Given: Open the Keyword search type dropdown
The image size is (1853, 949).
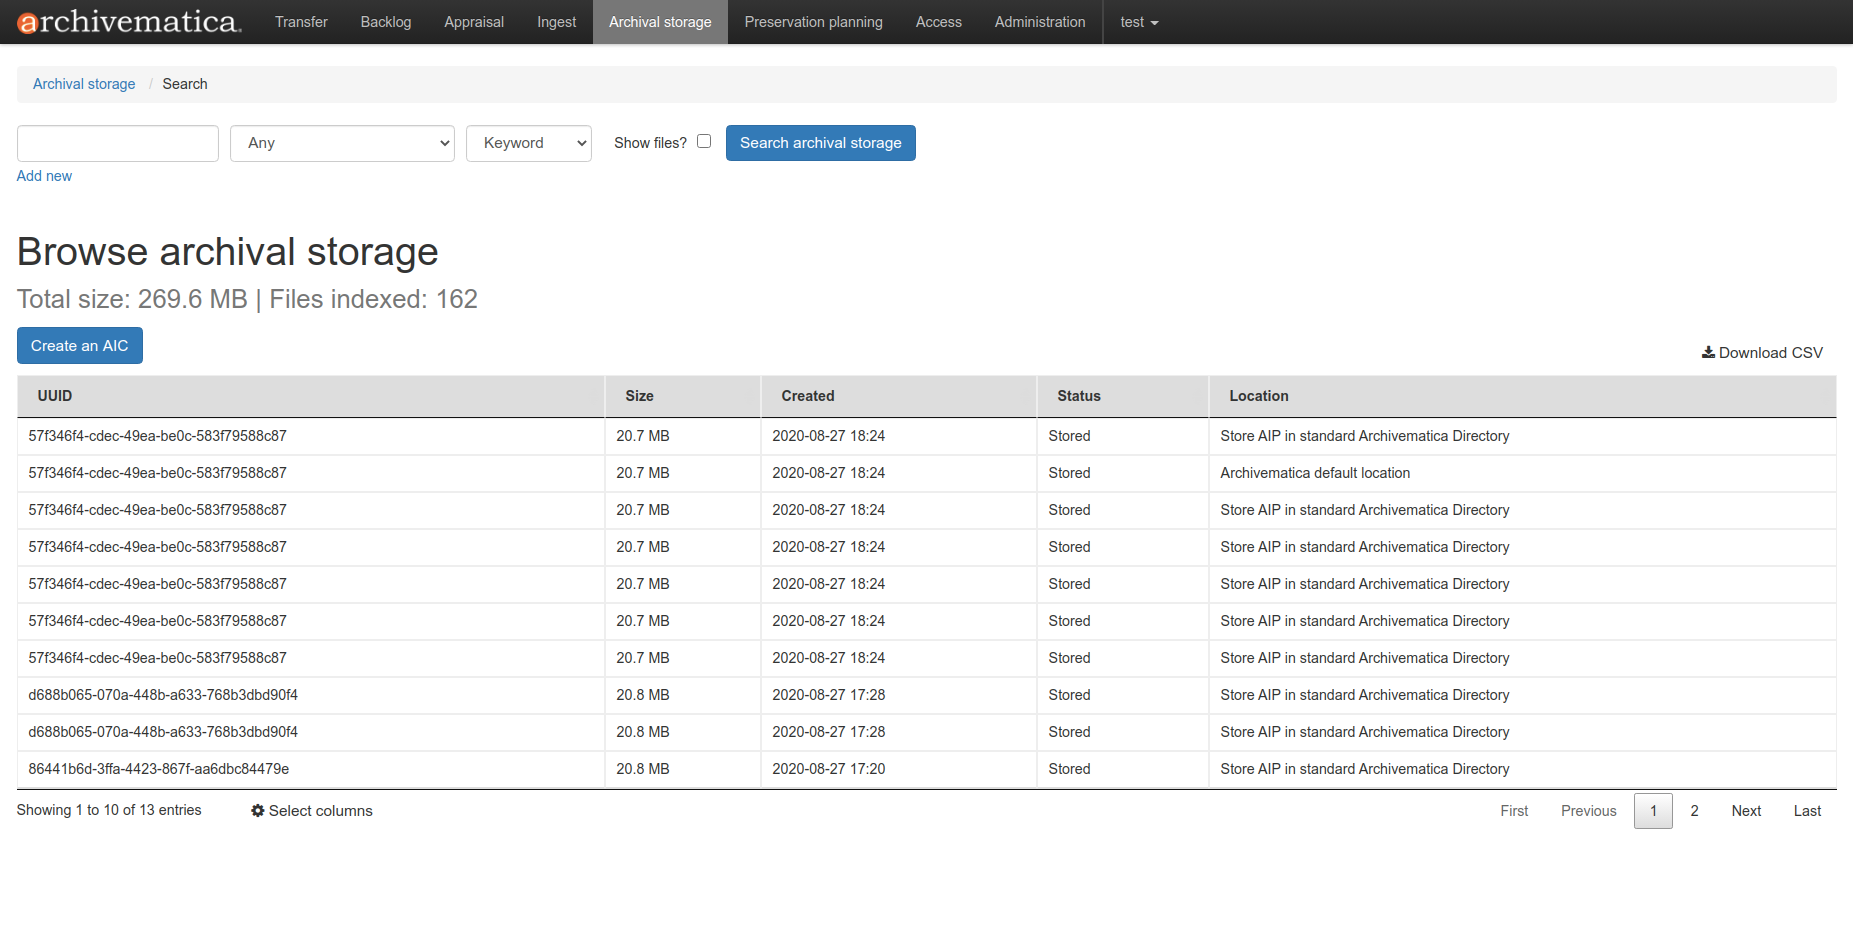Looking at the screenshot, I should [x=528, y=143].
